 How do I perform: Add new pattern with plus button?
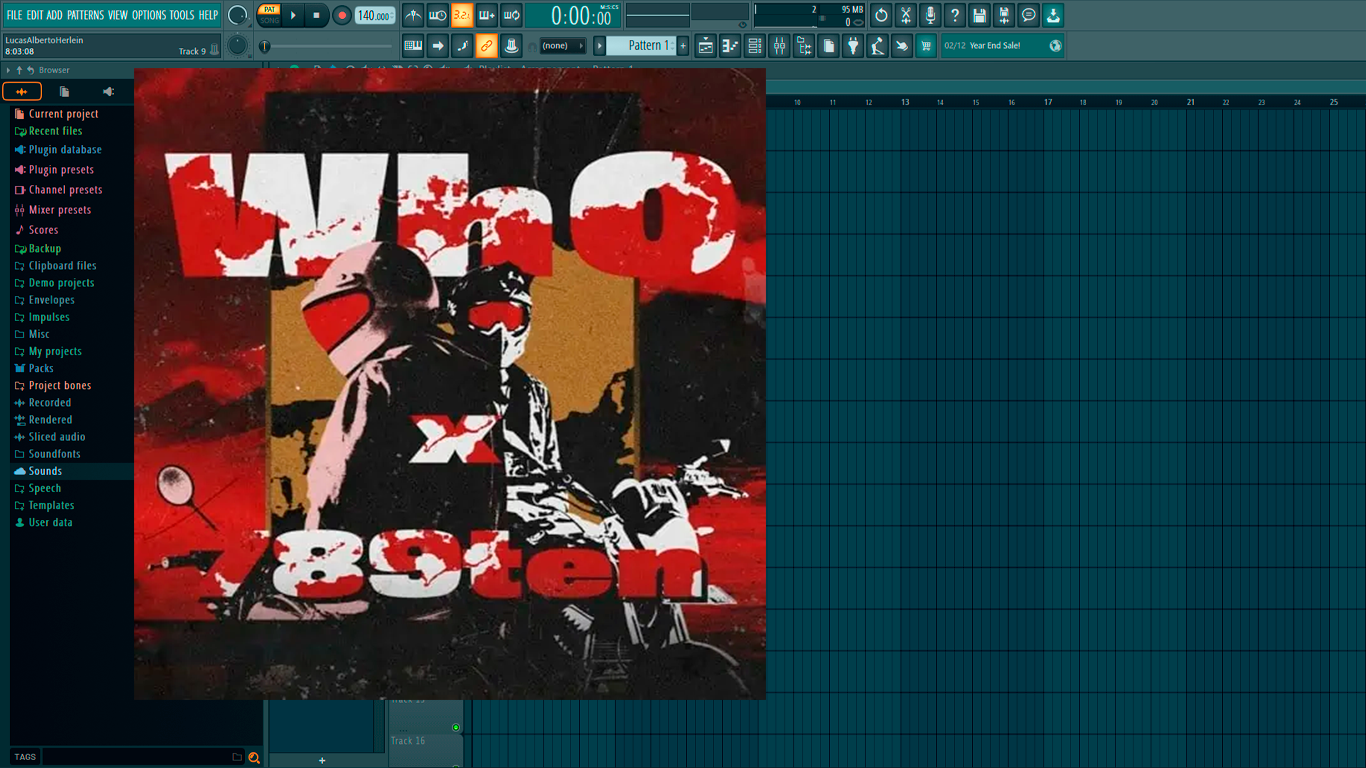683,46
